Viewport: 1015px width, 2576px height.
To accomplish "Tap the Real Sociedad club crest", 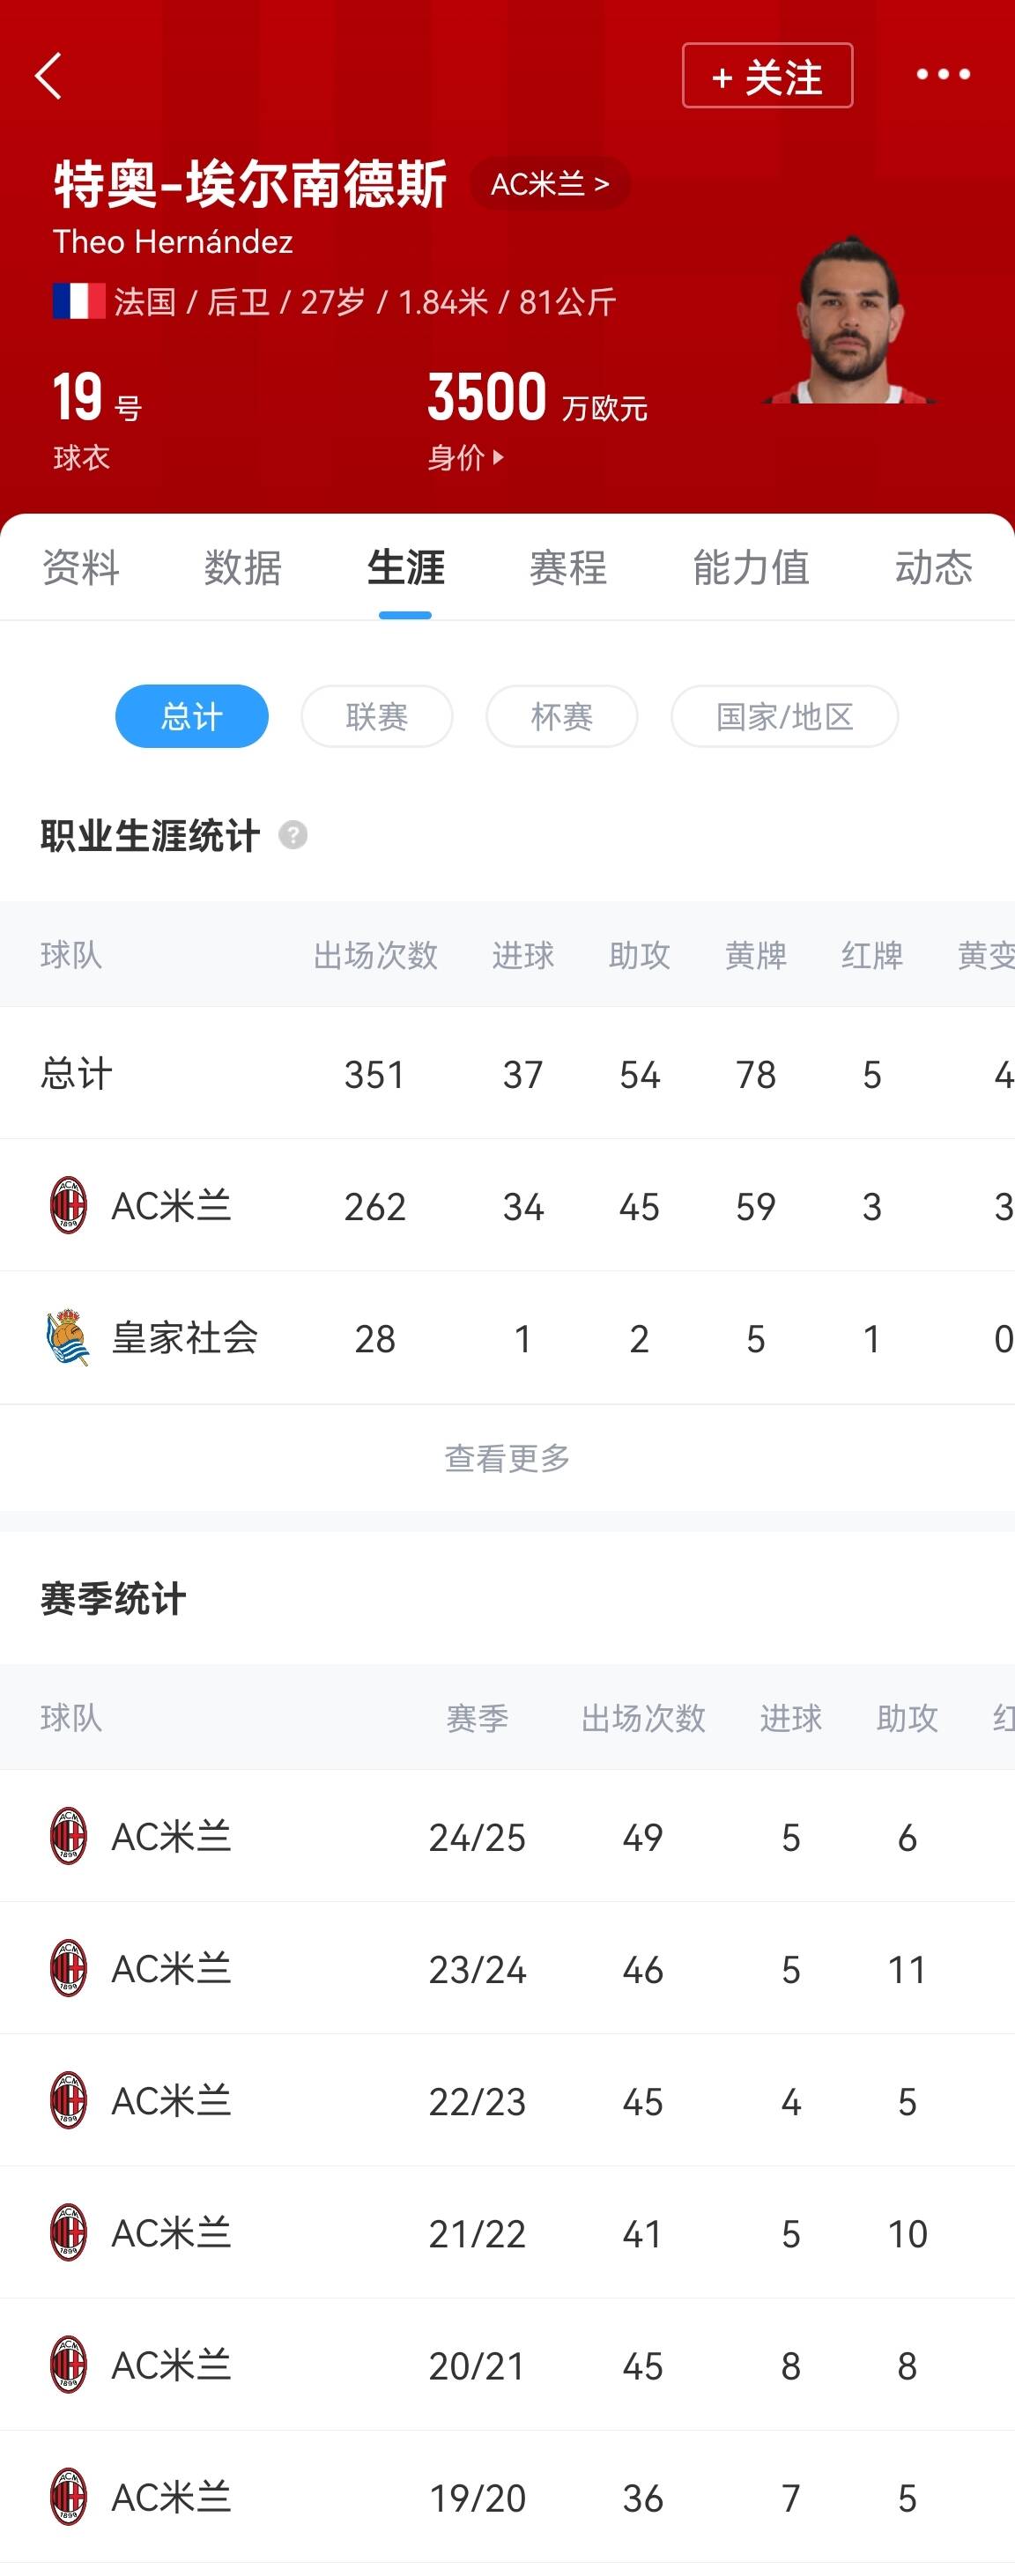I will [x=68, y=1338].
